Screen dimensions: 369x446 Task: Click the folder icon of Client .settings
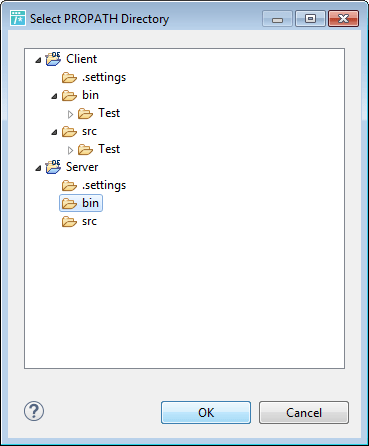[69, 78]
